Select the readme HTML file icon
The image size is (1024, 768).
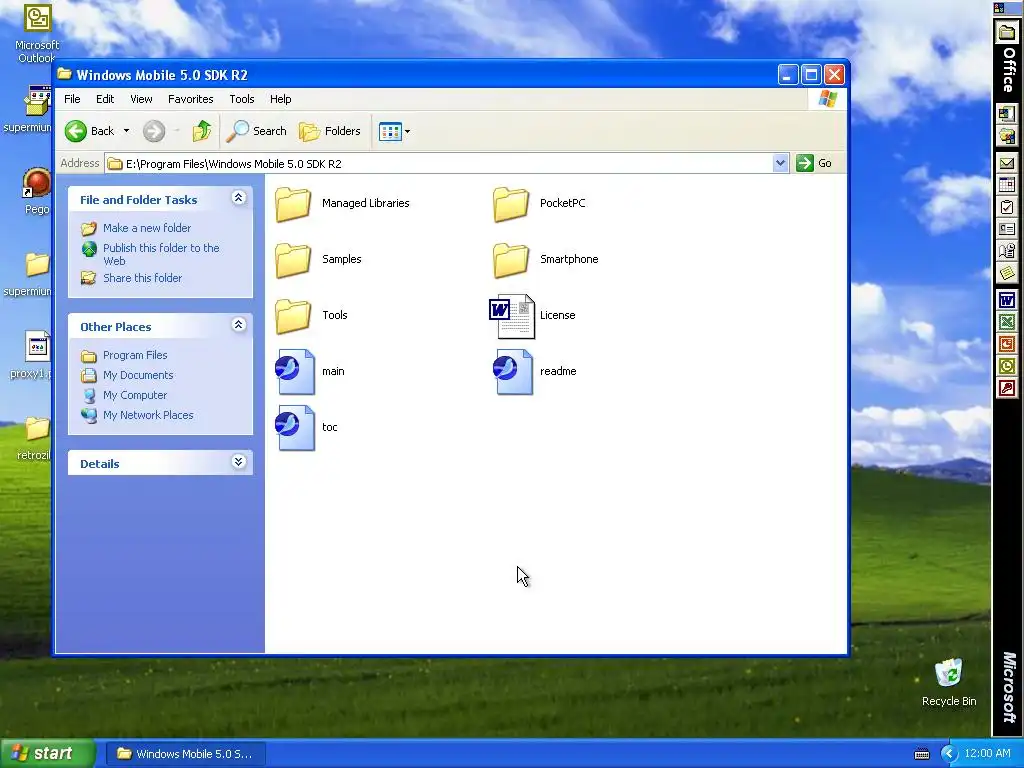[513, 372]
